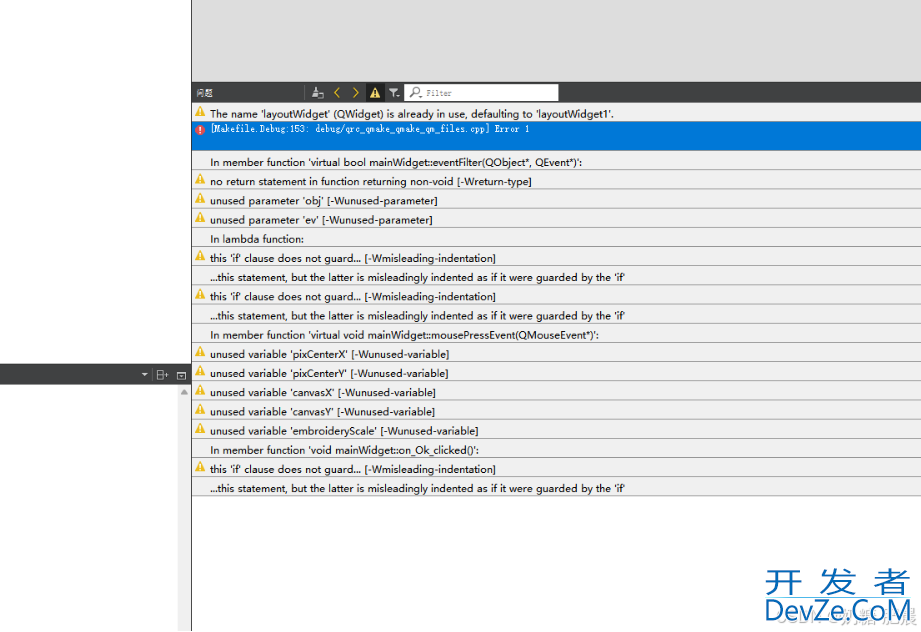Image resolution: width=921 pixels, height=632 pixels.
Task: Select the Makefile.Debug Error 1 issue
Action: 370,130
